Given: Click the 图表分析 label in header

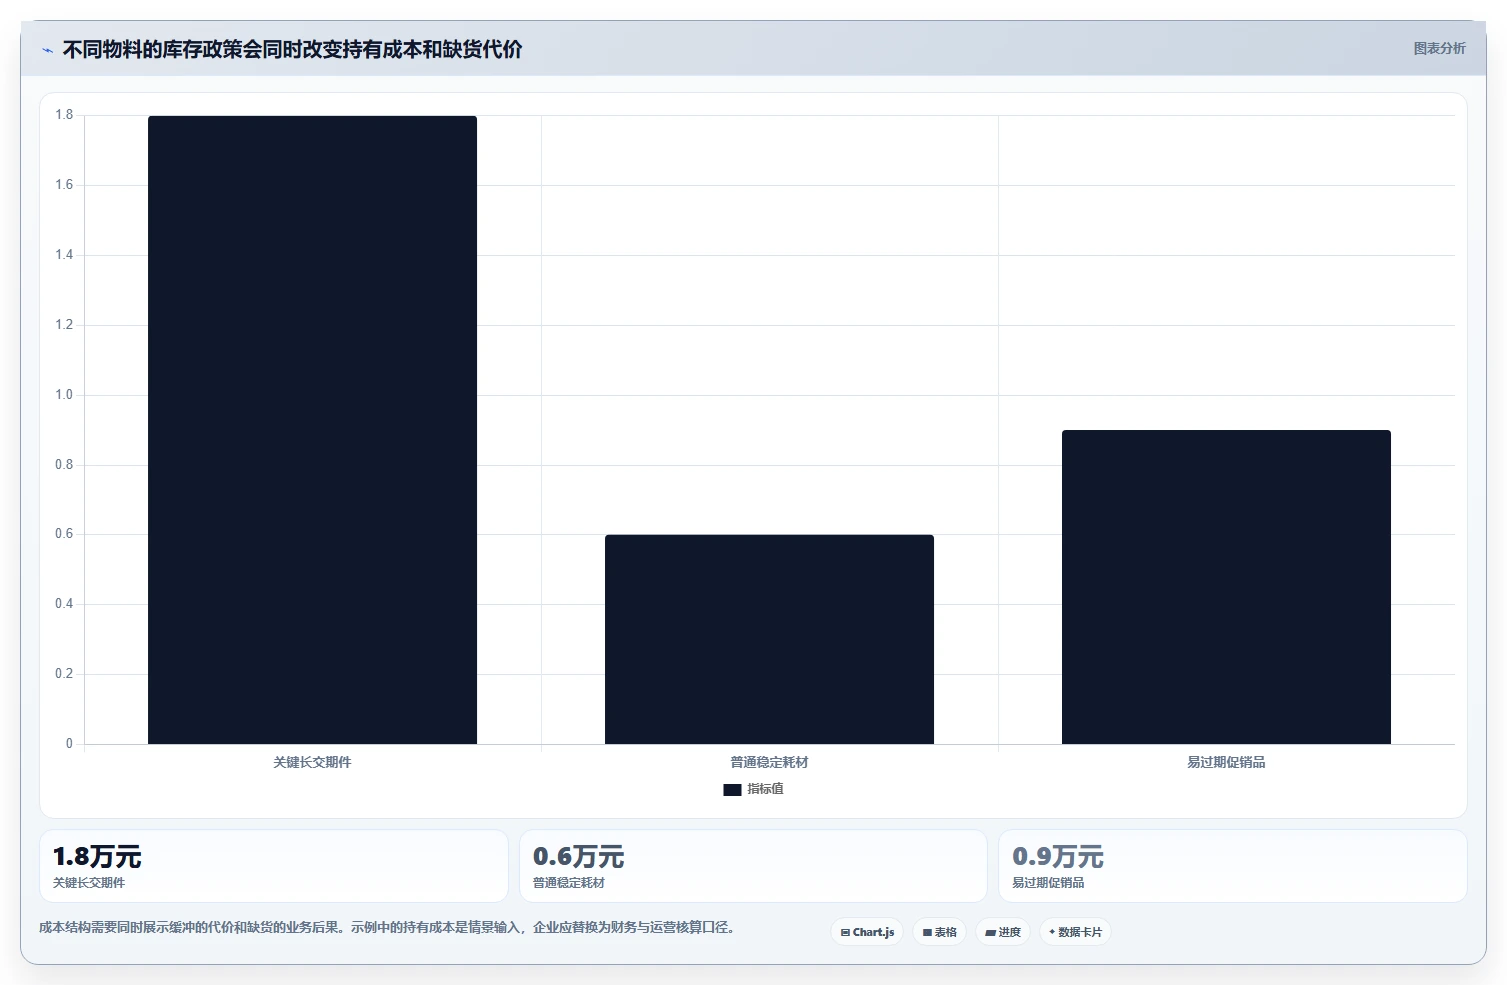Looking at the screenshot, I should 1439,48.
